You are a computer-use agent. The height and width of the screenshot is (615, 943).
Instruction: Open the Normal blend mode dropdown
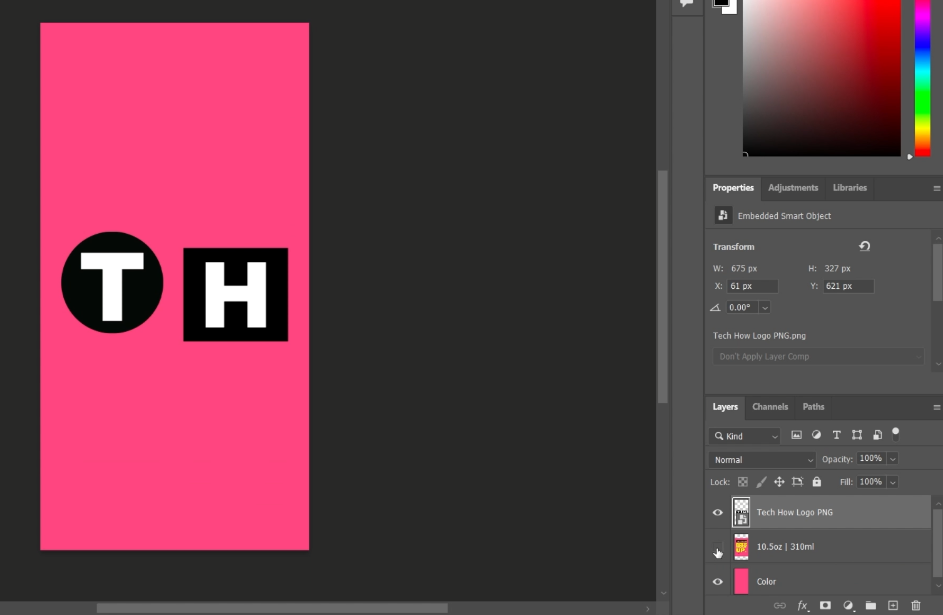click(x=762, y=460)
